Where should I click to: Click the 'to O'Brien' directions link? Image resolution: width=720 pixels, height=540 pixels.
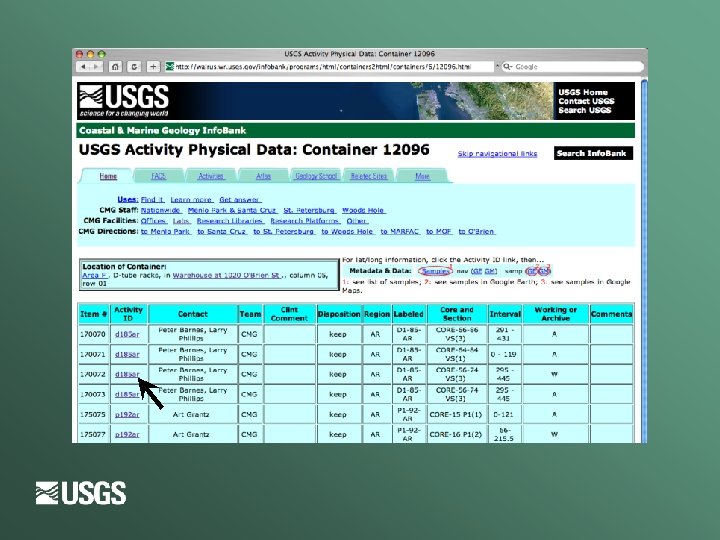coord(477,231)
